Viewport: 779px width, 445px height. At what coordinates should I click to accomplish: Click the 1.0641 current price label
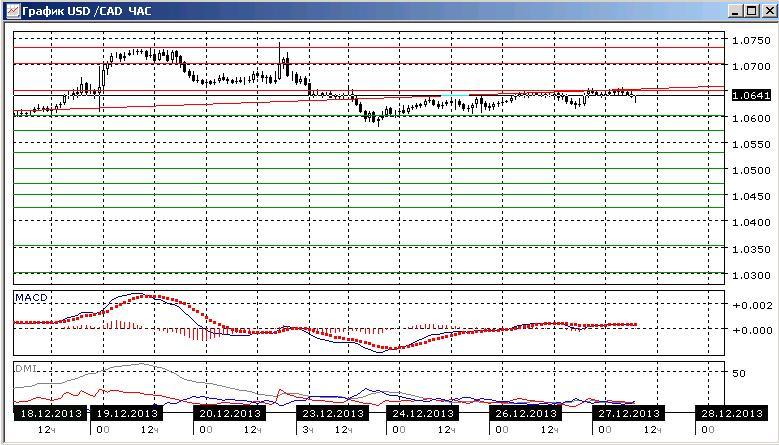(x=752, y=95)
